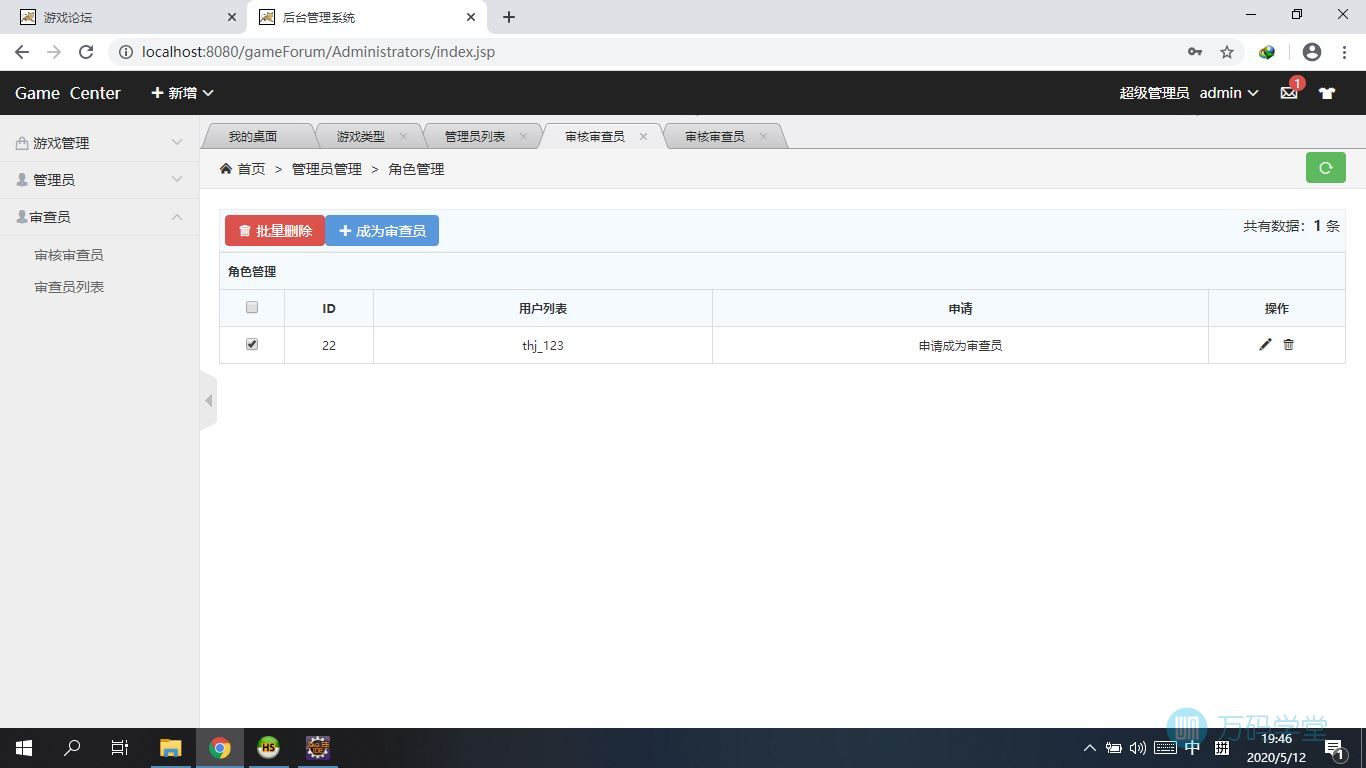
Task: Click the pencil edit icon for thj_123
Action: point(1265,345)
